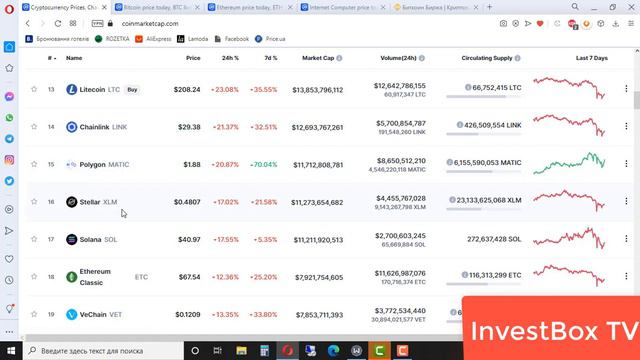
Task: Open WhatsApp in Opera sidebar
Action: coord(9,118)
